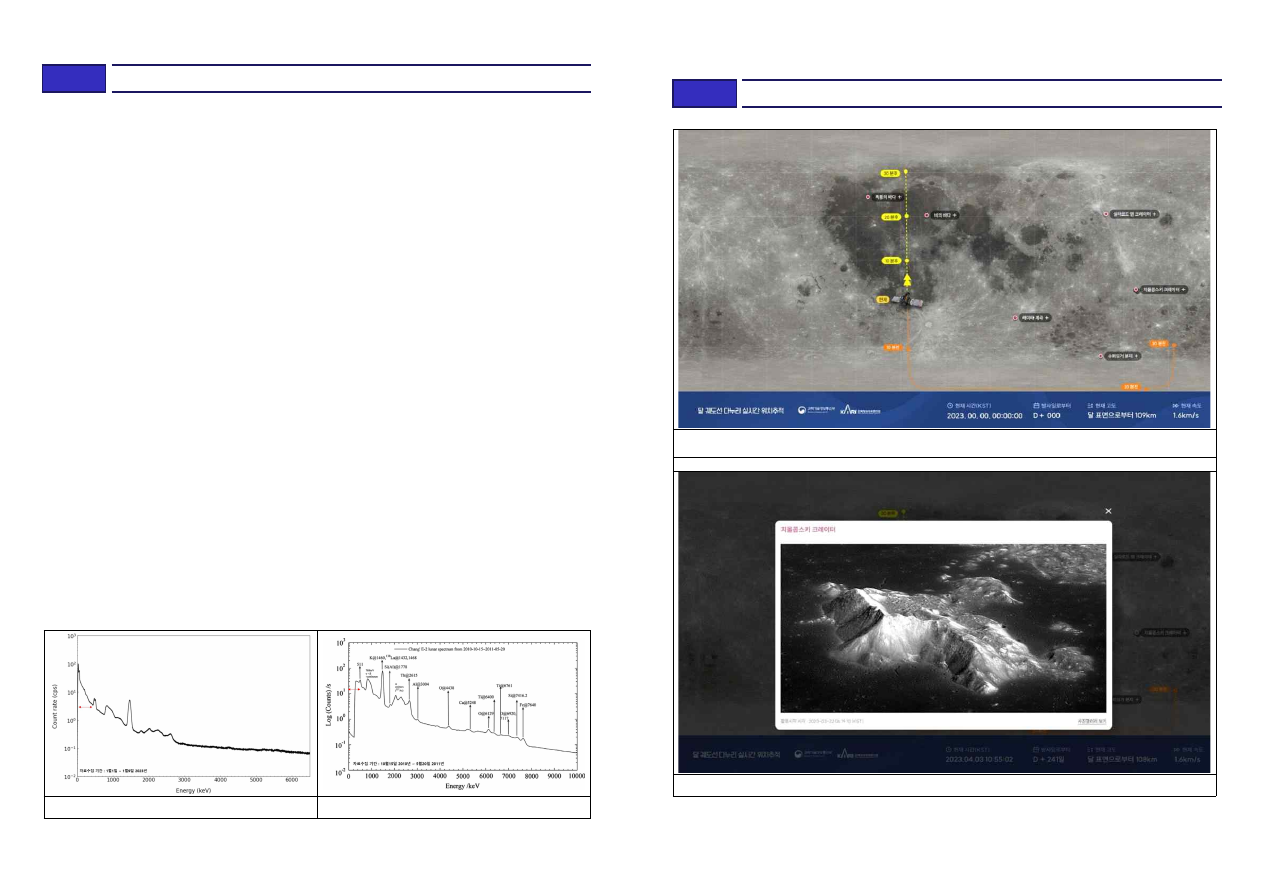Expand the 비의 바다 landmark label on the top map

click(947, 215)
